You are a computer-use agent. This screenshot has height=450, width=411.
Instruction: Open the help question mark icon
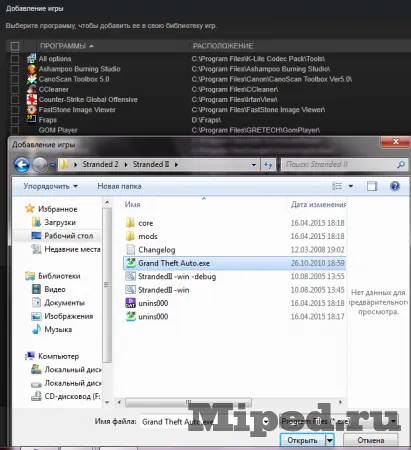[x=395, y=186]
